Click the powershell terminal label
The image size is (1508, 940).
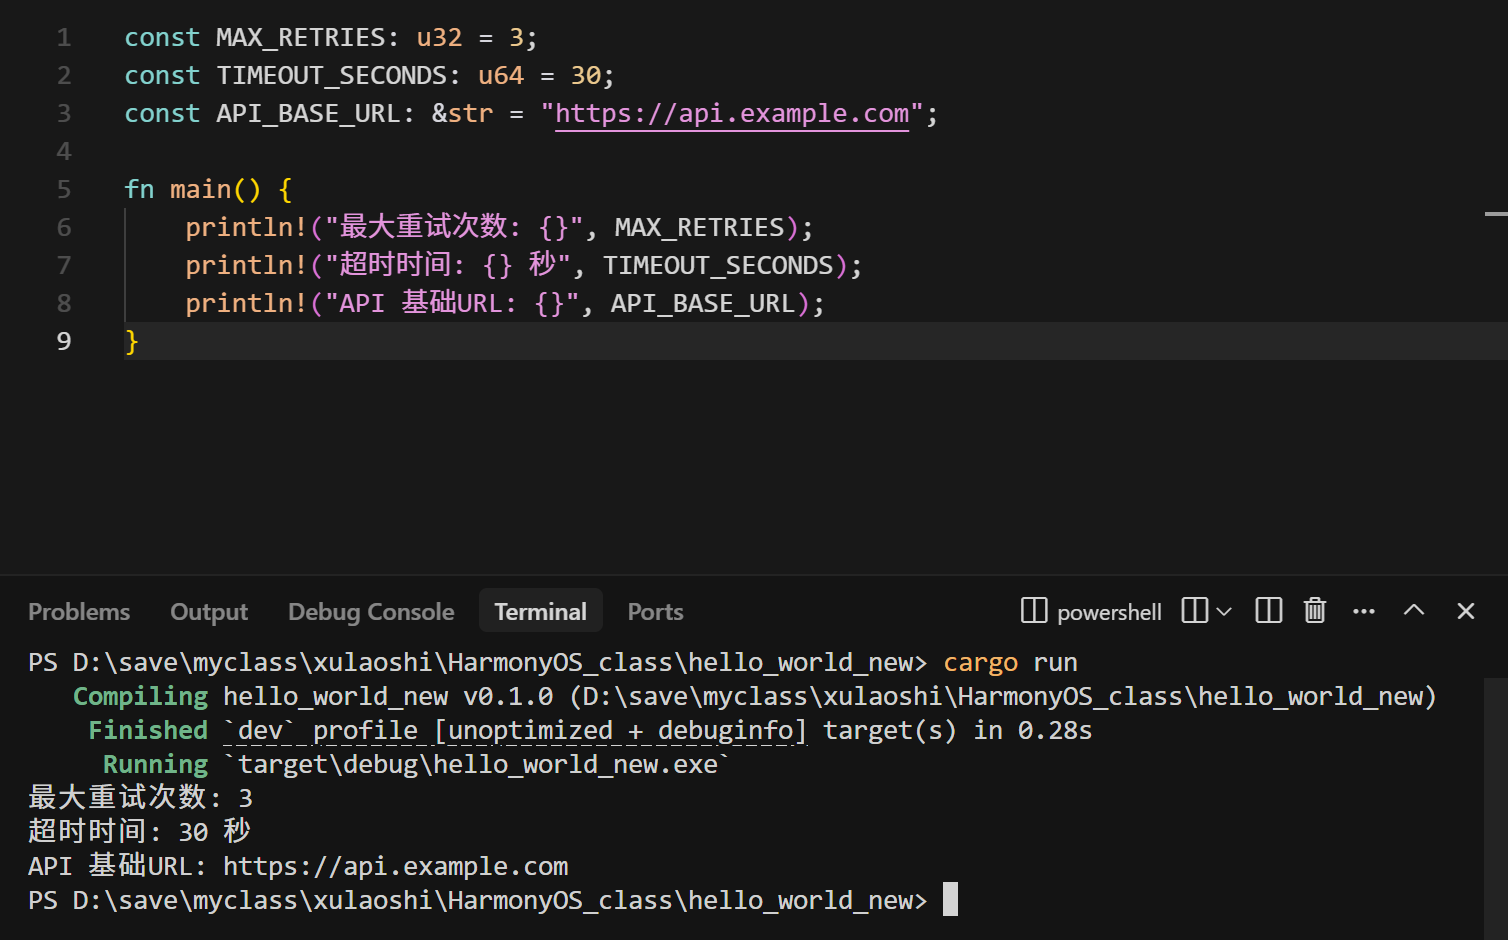[x=1109, y=612]
